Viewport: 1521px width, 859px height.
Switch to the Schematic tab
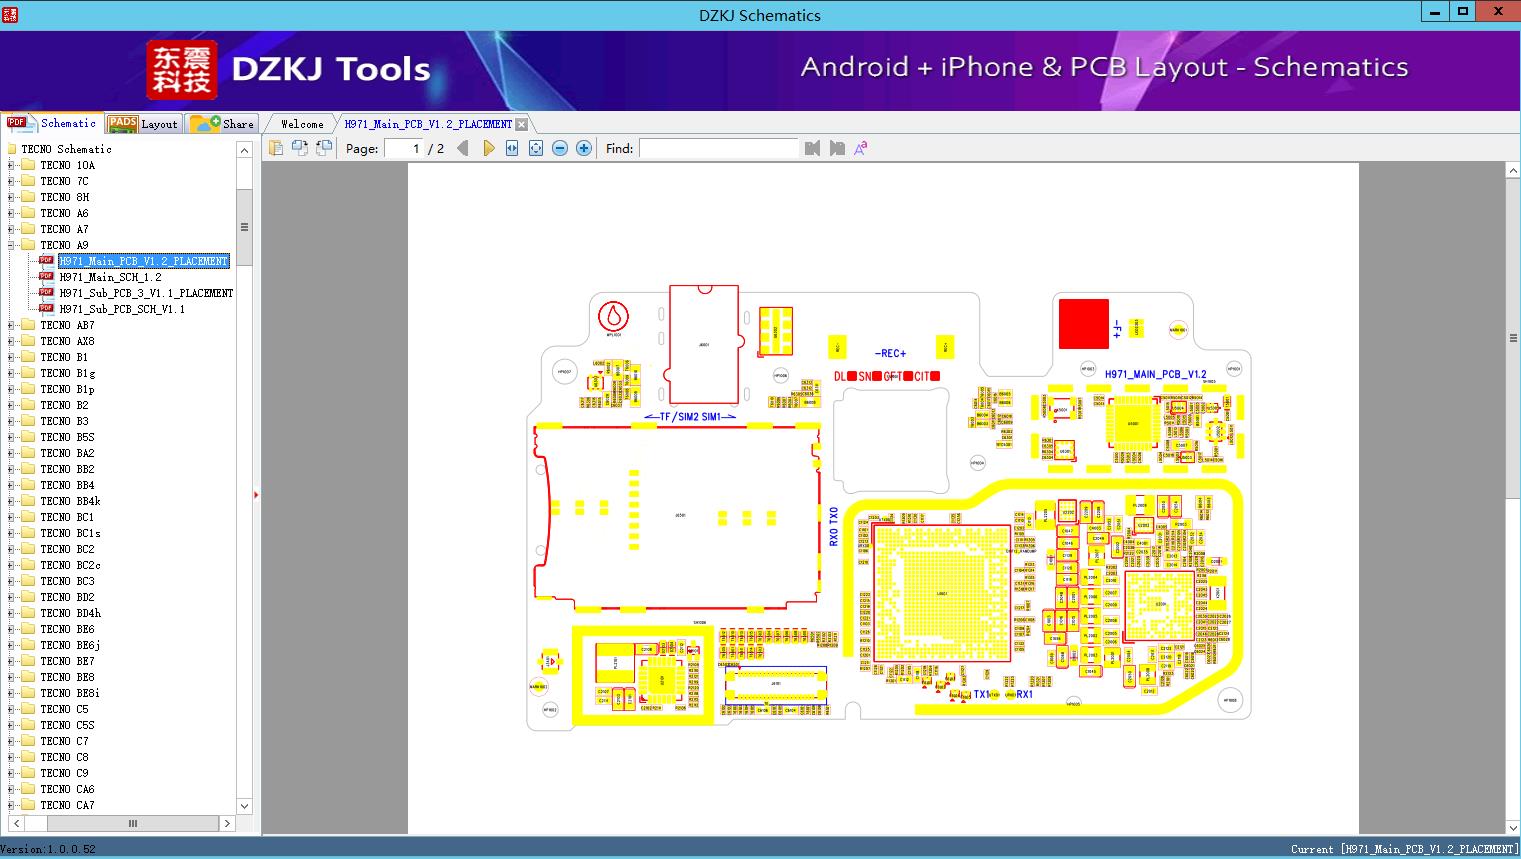[52, 123]
